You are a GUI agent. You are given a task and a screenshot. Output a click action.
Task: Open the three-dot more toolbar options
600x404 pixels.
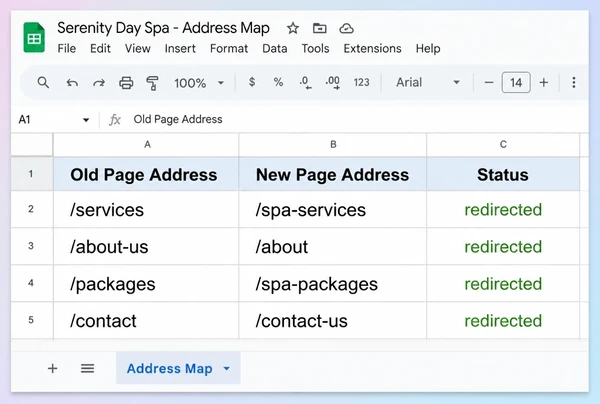(x=574, y=82)
